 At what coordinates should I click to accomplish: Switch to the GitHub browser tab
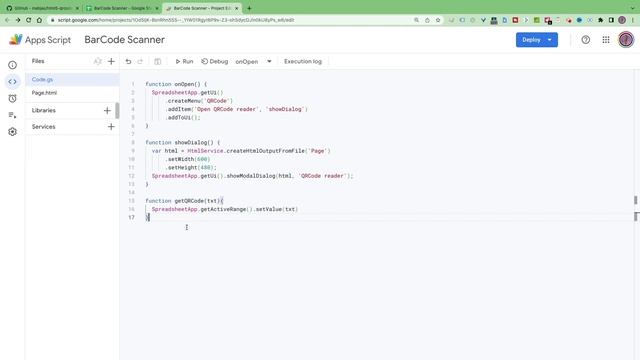point(41,8)
